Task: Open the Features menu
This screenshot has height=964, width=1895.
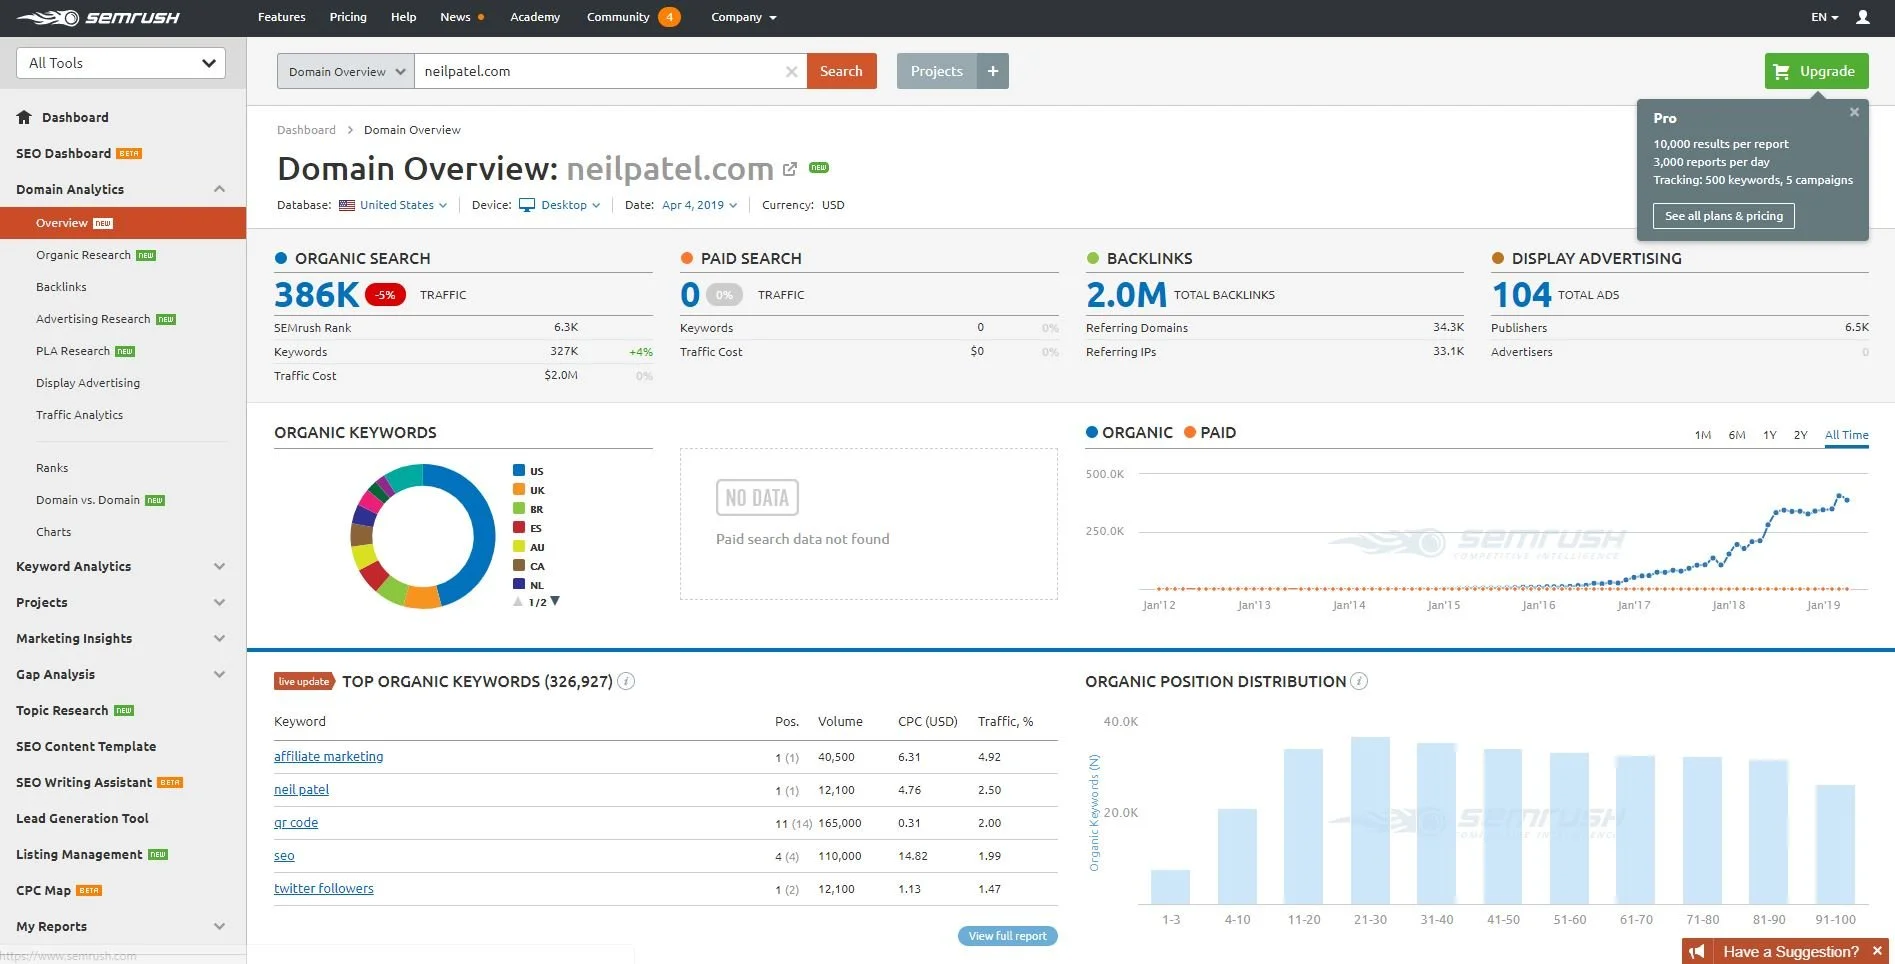Action: click(281, 17)
